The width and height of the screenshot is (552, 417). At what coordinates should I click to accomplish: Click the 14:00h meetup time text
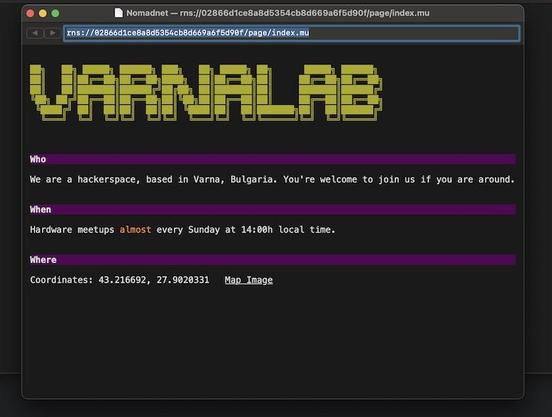(x=257, y=230)
